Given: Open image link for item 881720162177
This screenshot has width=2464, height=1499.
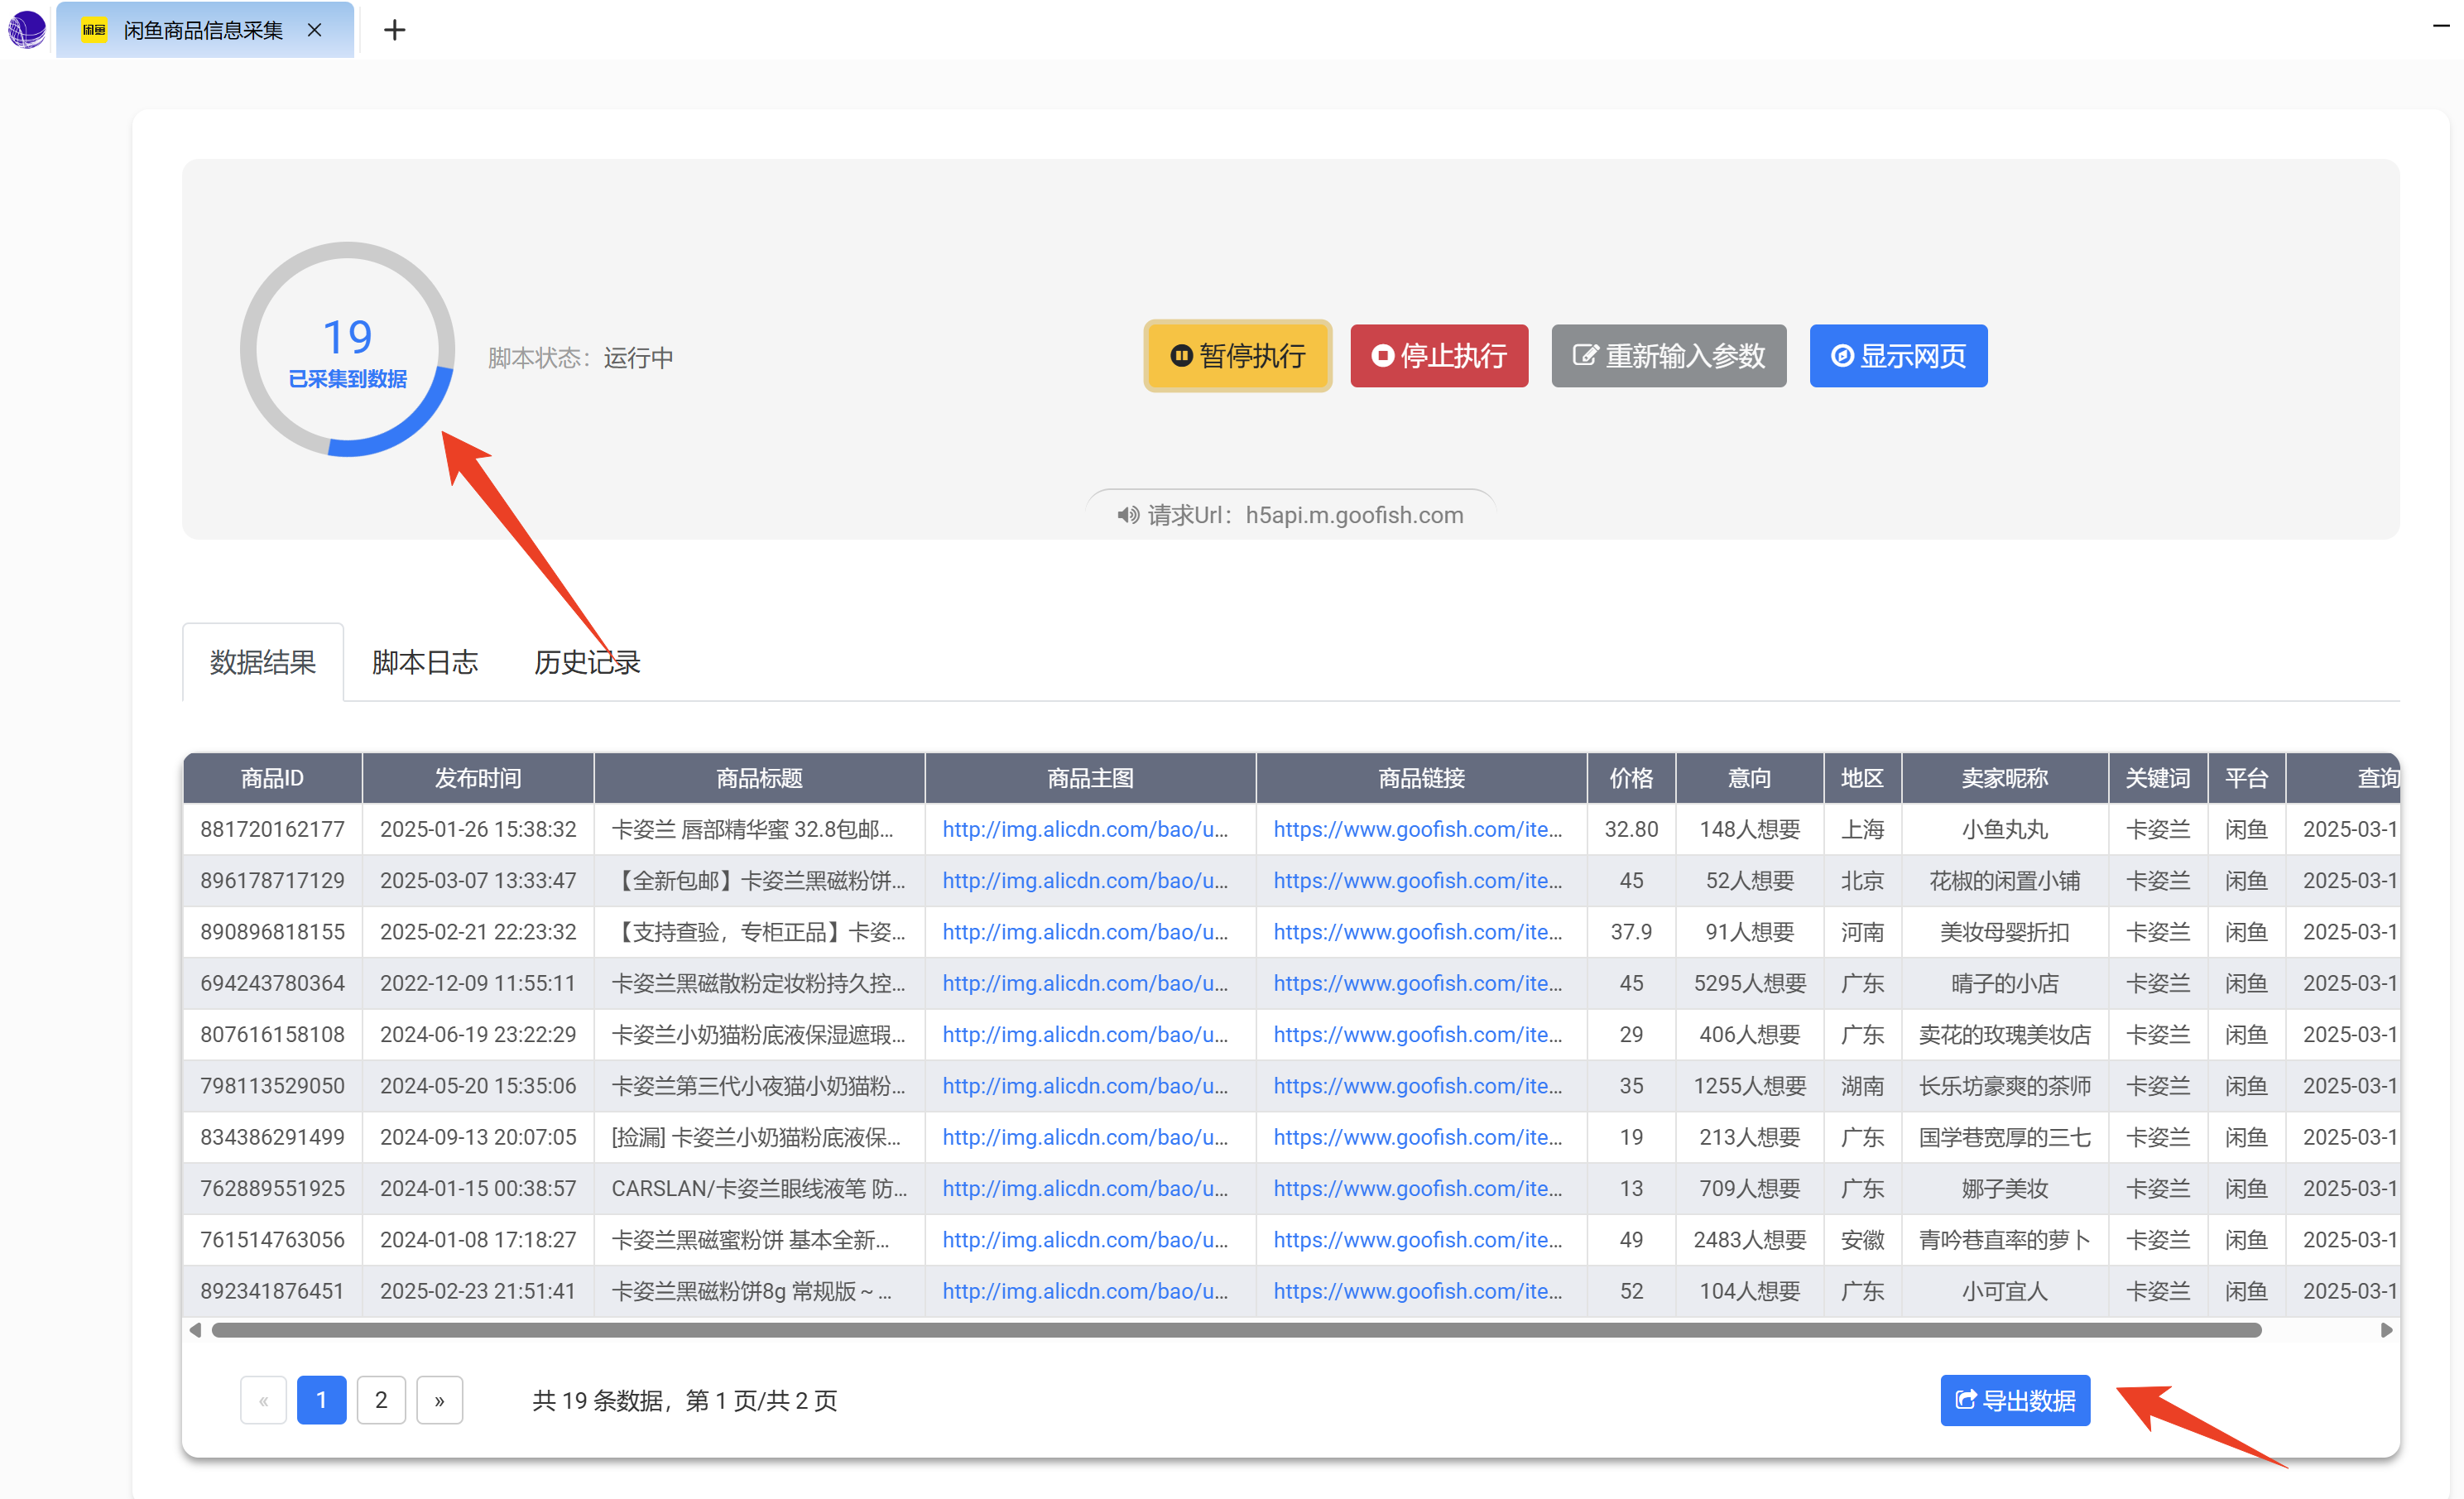Looking at the screenshot, I should click(1085, 829).
